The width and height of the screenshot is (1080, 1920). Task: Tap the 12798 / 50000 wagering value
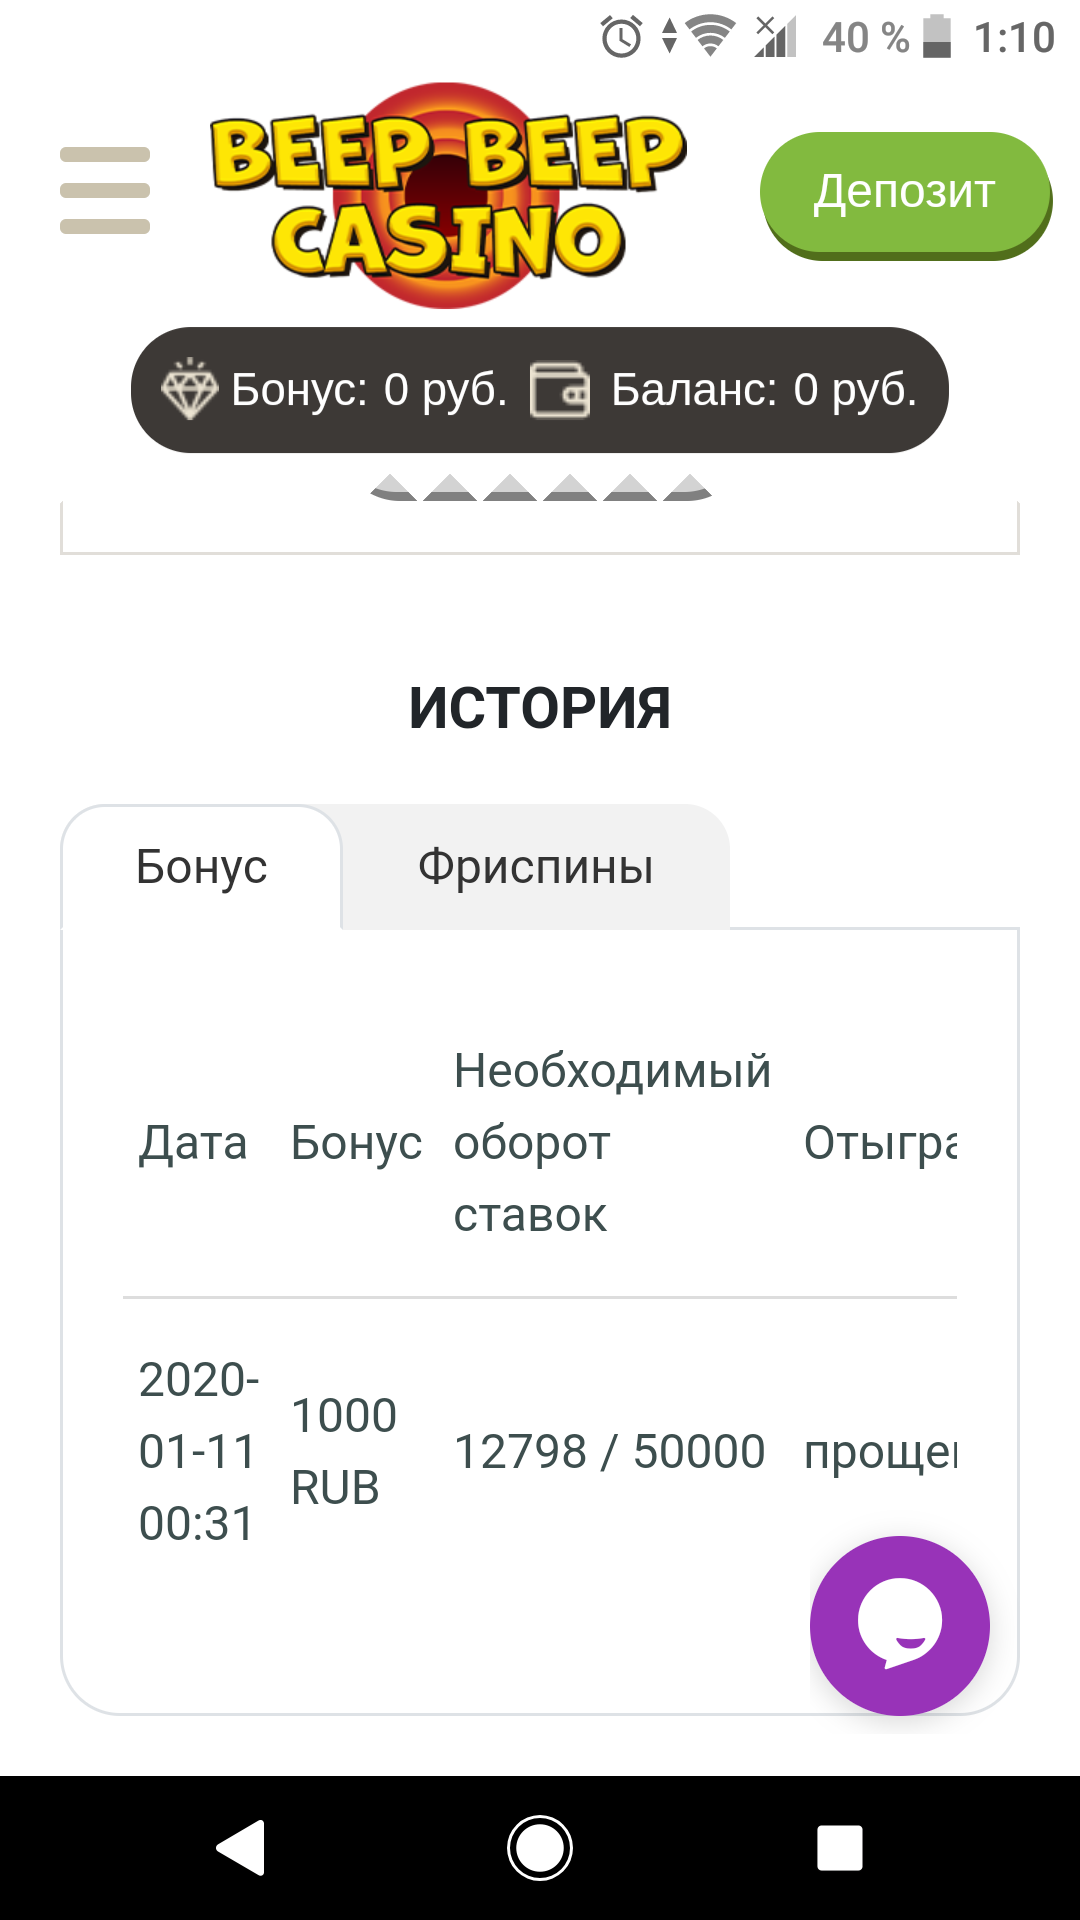click(609, 1452)
